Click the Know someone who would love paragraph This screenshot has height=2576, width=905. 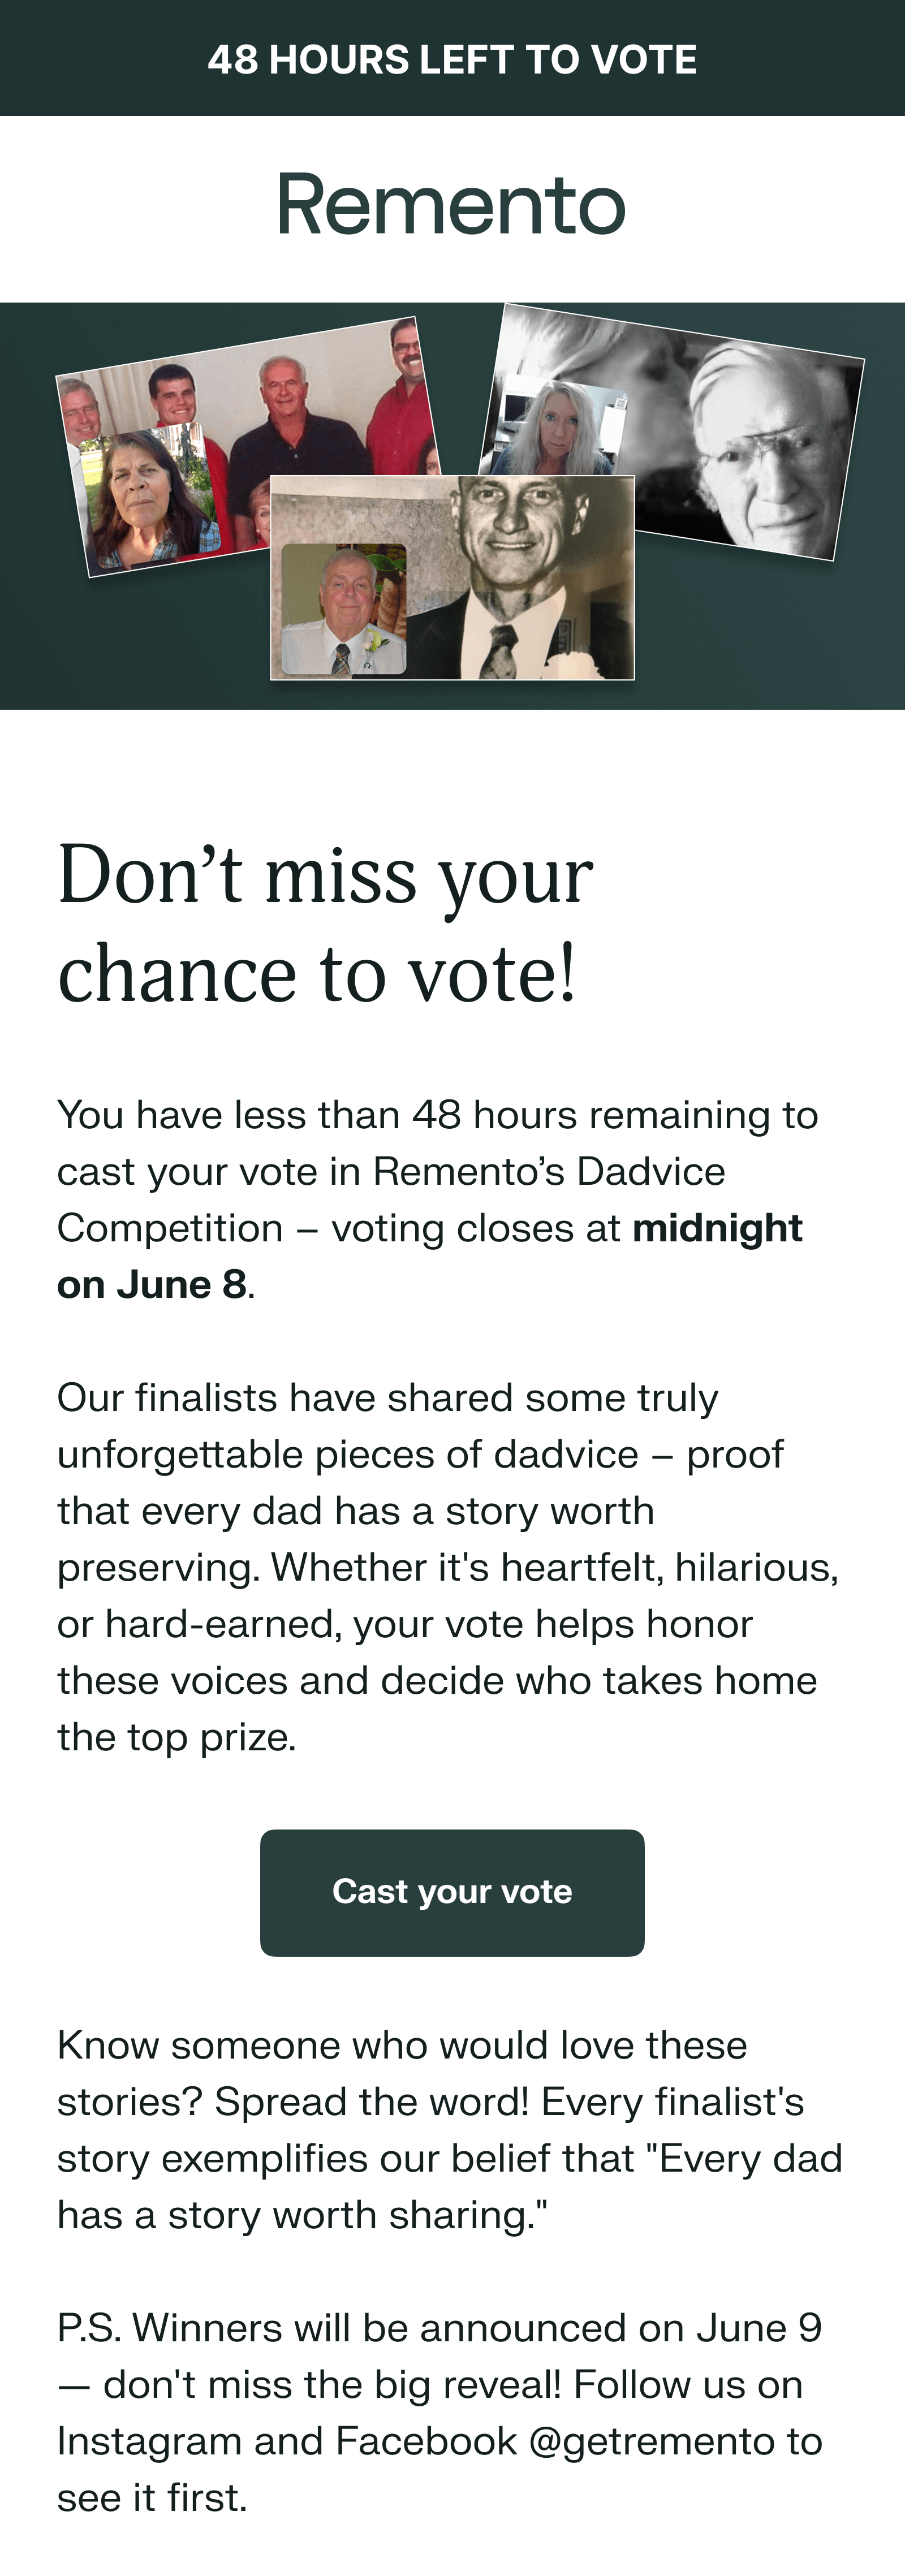coord(450,2130)
